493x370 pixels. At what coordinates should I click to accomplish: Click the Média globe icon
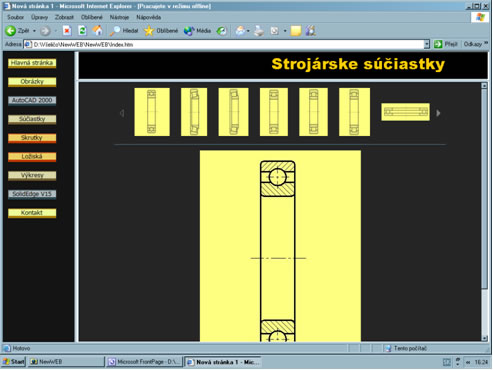pos(189,31)
